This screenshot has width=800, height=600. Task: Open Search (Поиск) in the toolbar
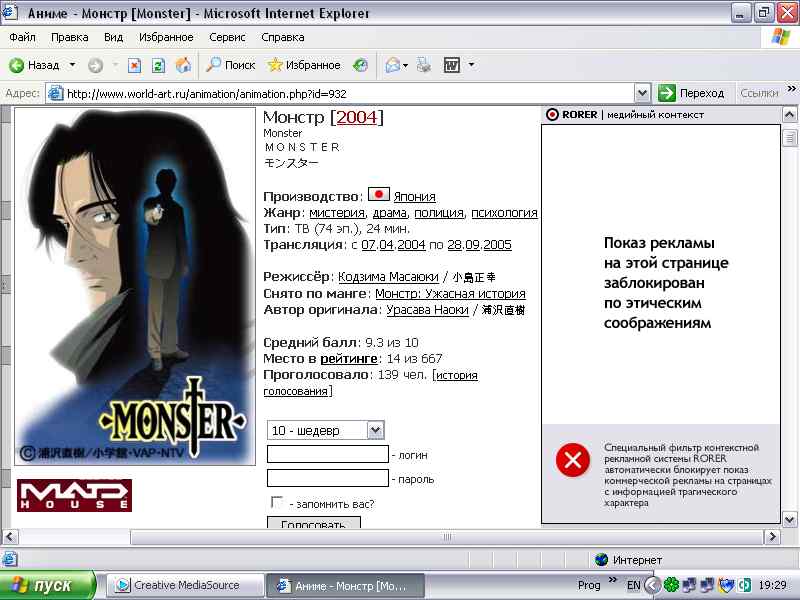tap(231, 65)
